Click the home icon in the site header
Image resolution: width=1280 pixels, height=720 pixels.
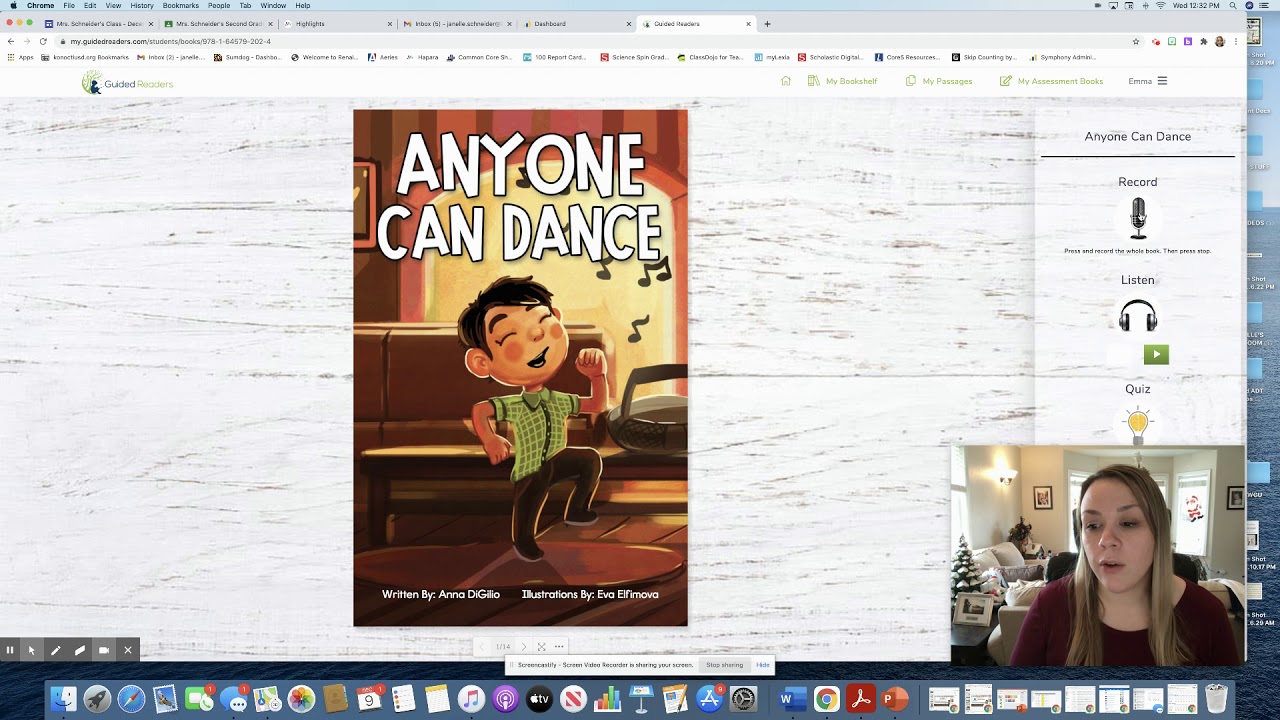[x=786, y=81]
